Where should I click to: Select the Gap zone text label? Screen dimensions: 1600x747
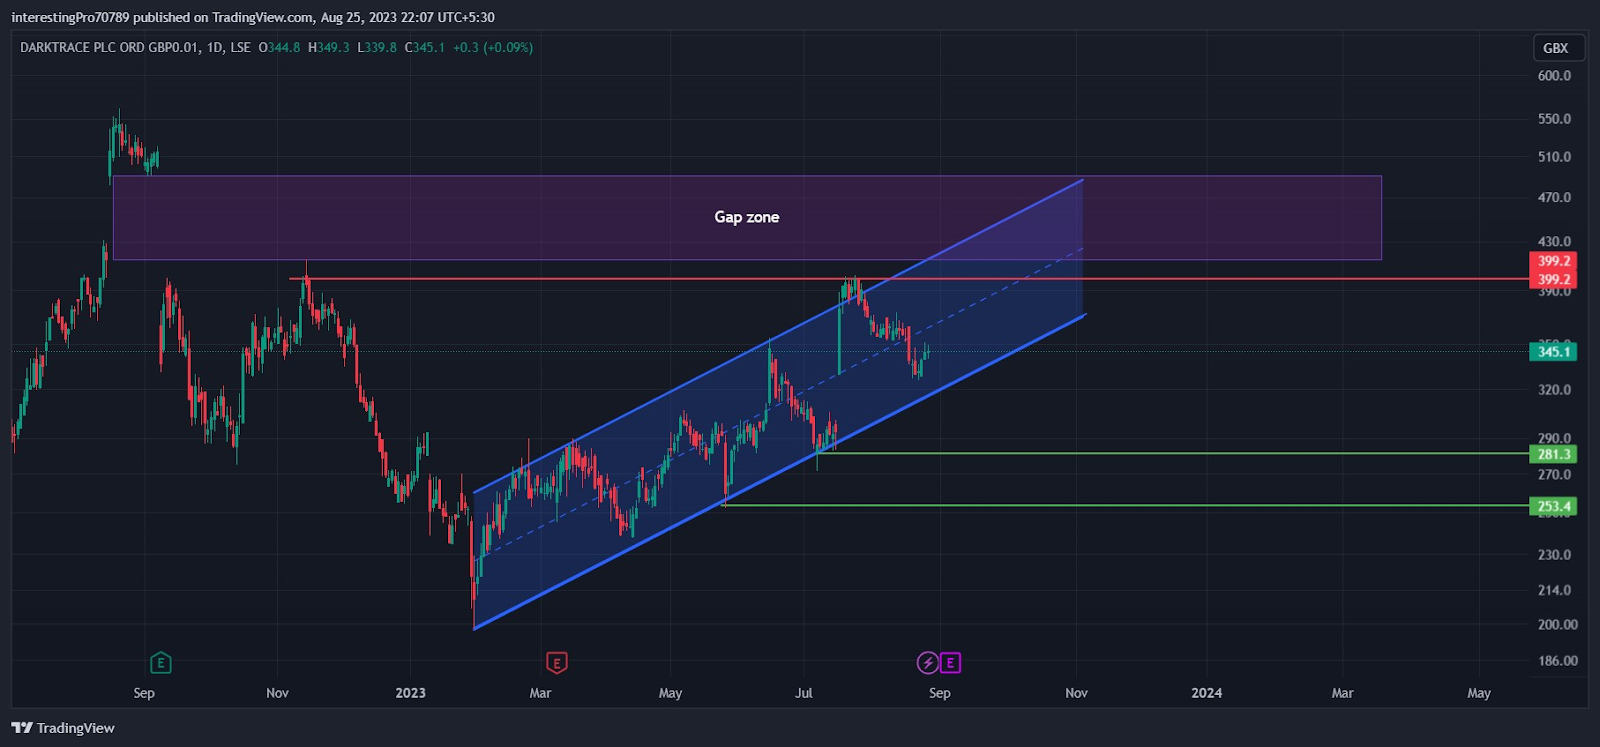click(x=747, y=217)
